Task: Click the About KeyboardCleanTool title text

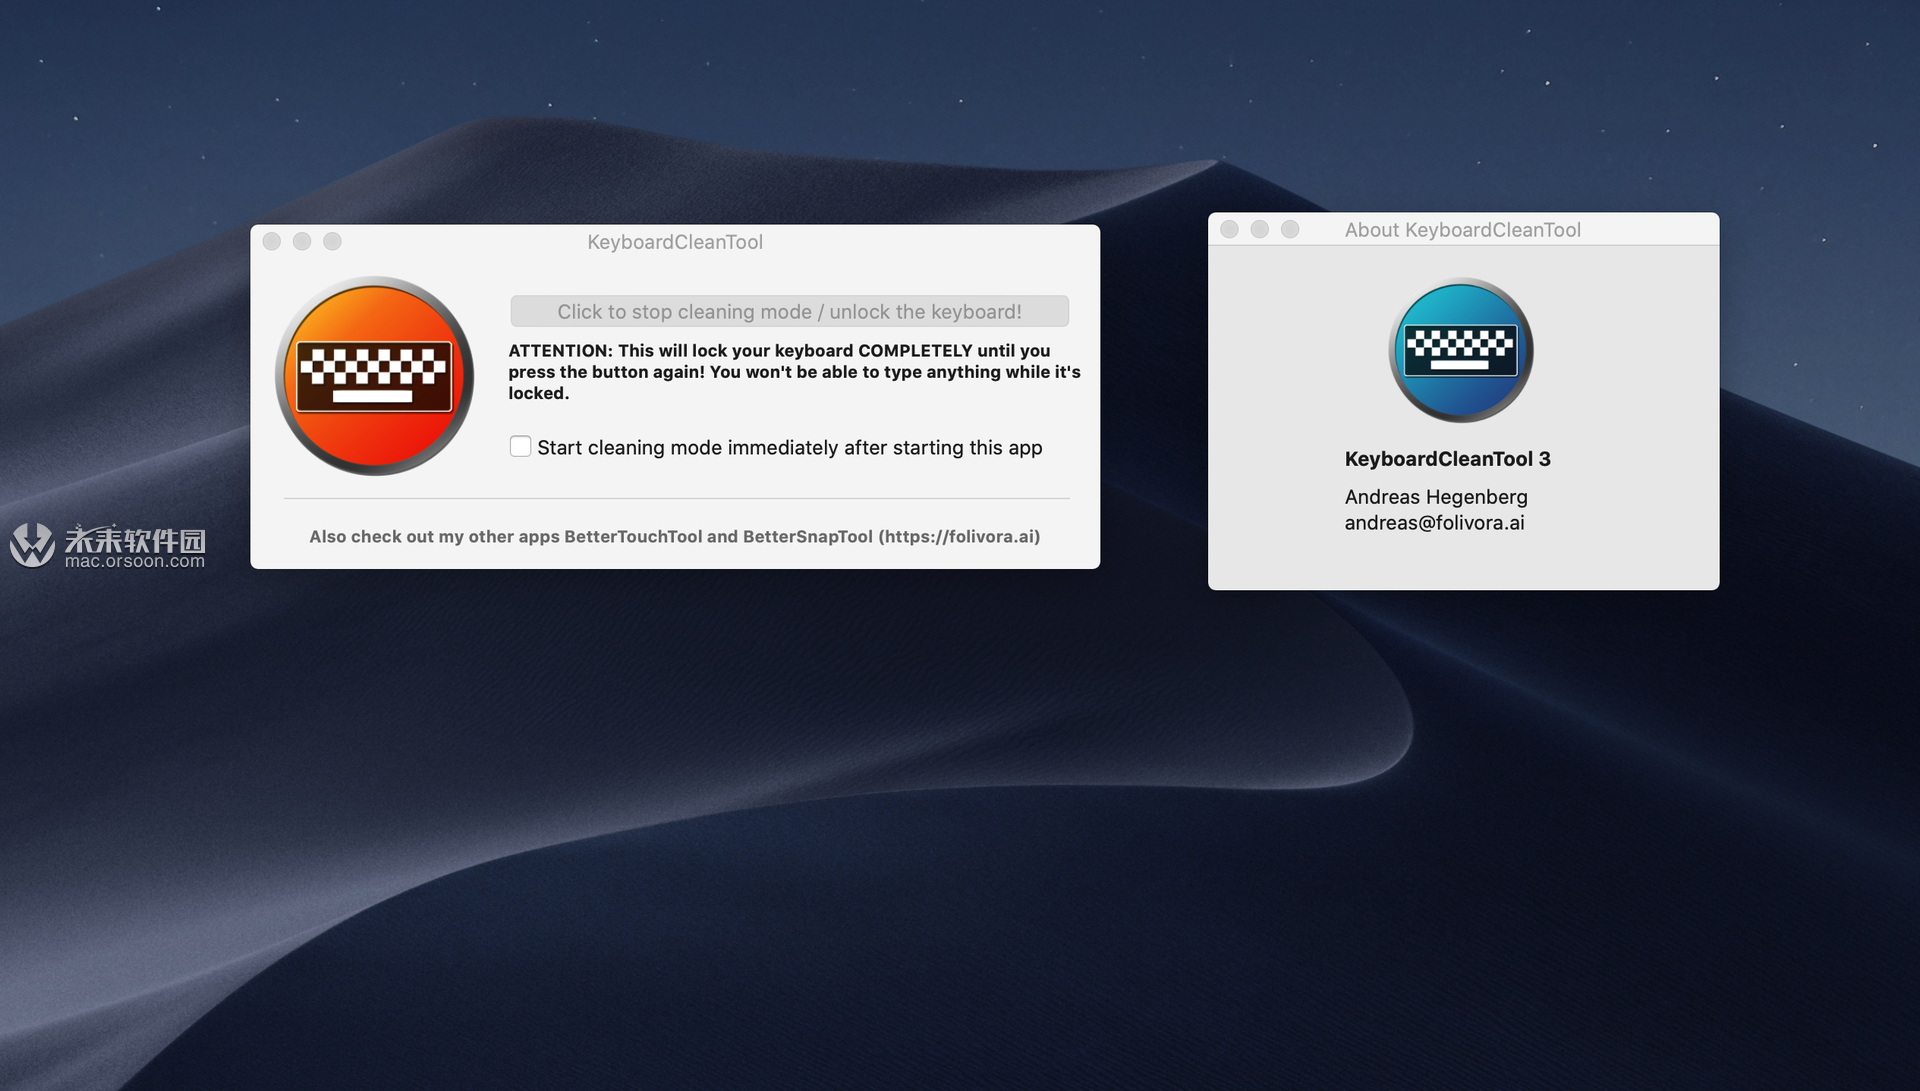Action: (x=1462, y=230)
